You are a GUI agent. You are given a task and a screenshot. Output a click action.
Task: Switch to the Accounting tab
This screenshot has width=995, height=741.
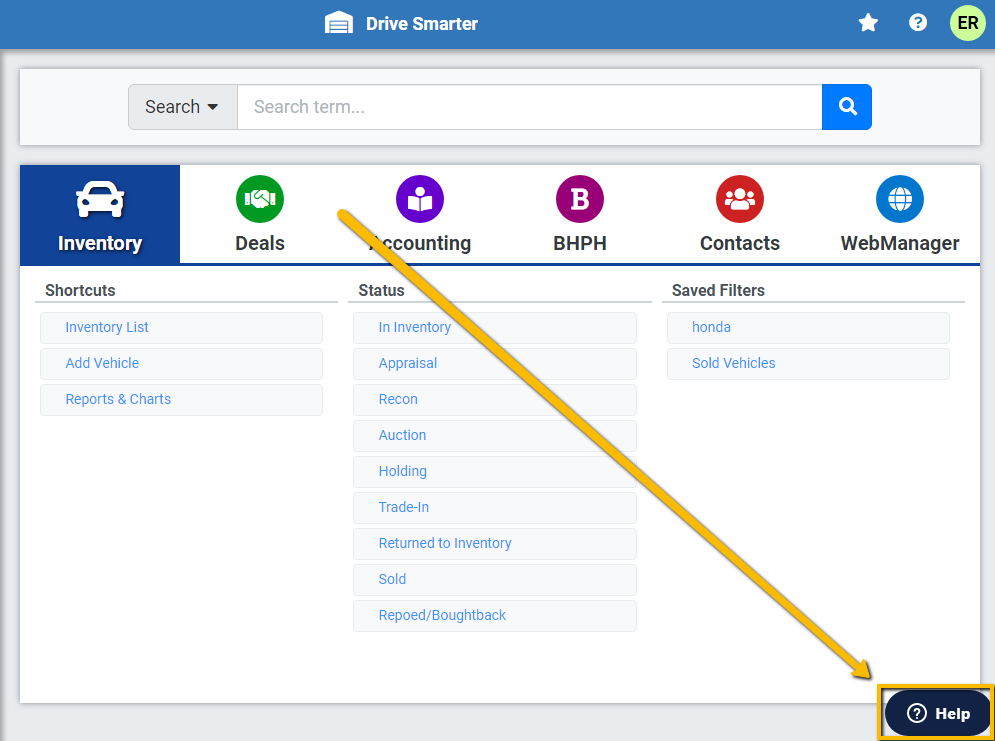pos(419,215)
